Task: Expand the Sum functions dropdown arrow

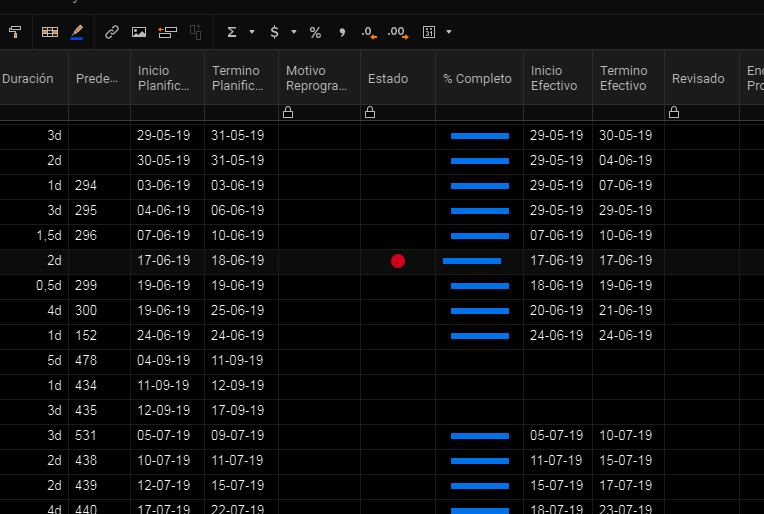Action: (x=252, y=32)
